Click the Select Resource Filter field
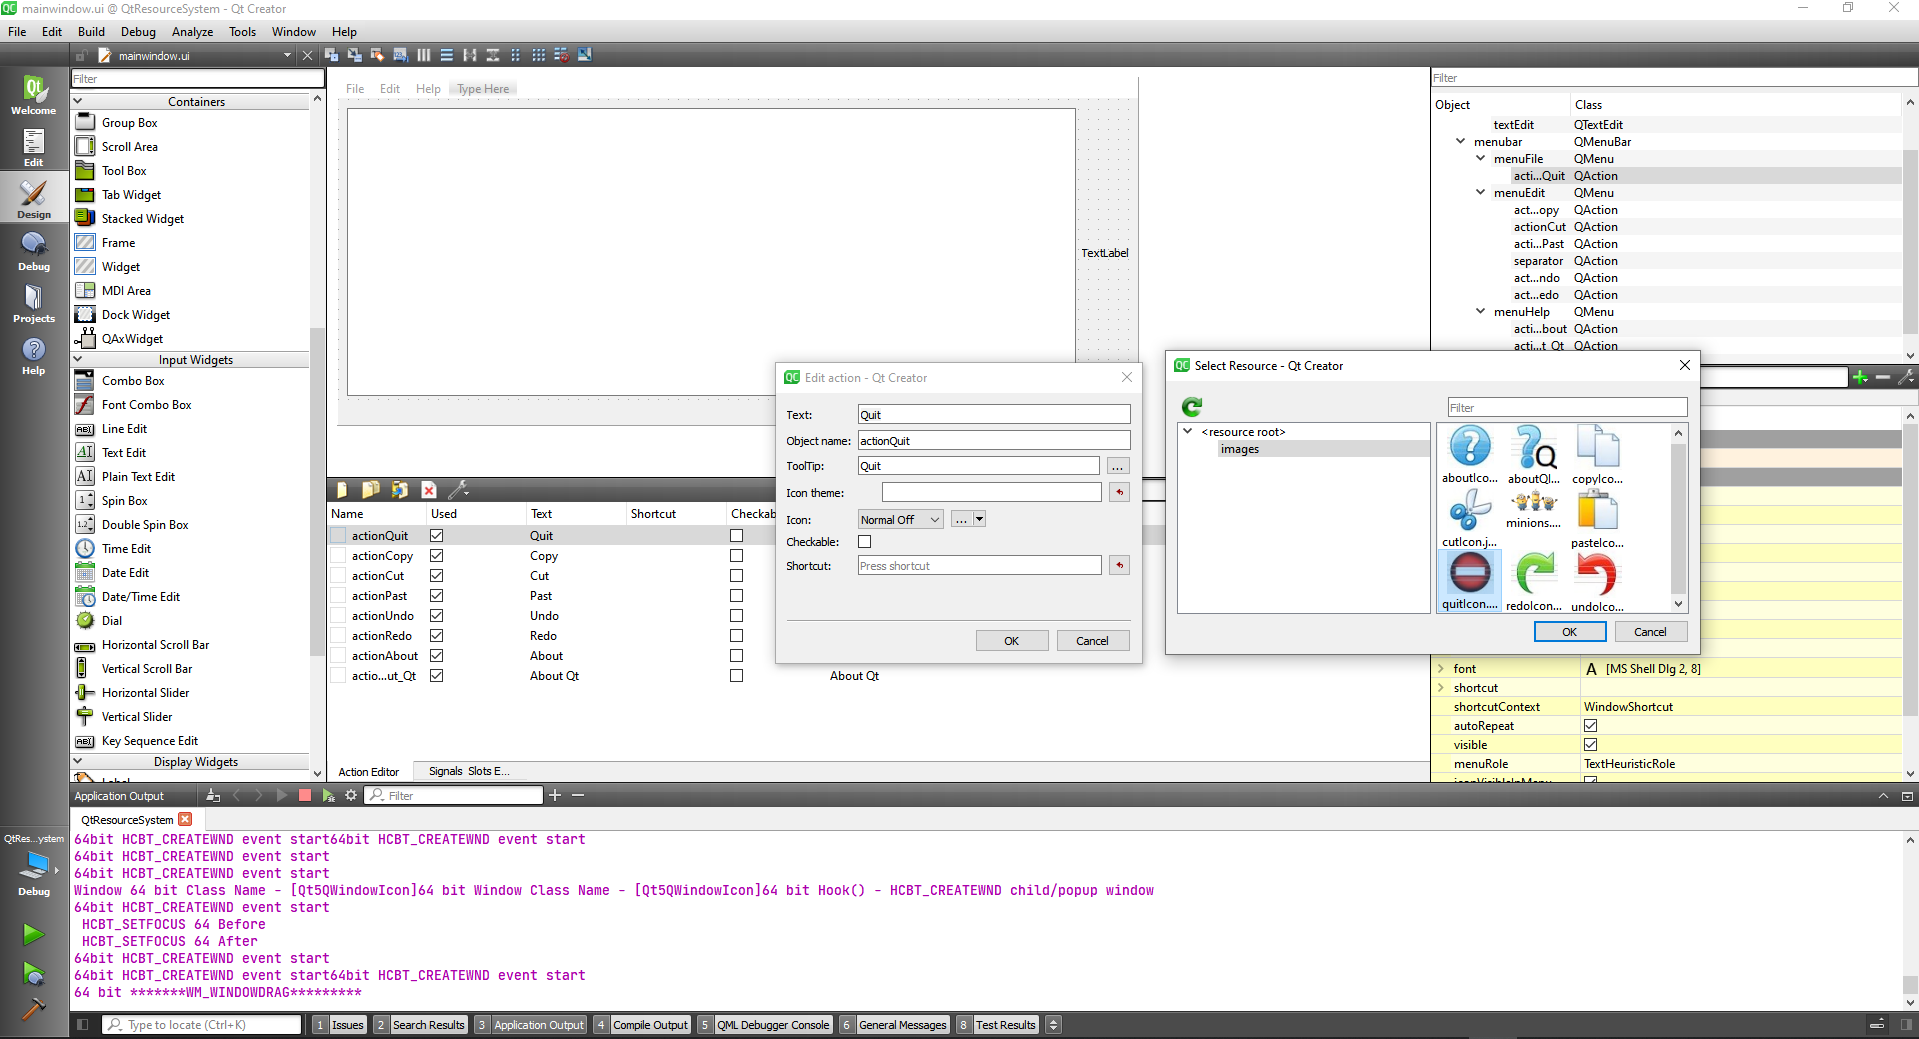 click(1567, 407)
